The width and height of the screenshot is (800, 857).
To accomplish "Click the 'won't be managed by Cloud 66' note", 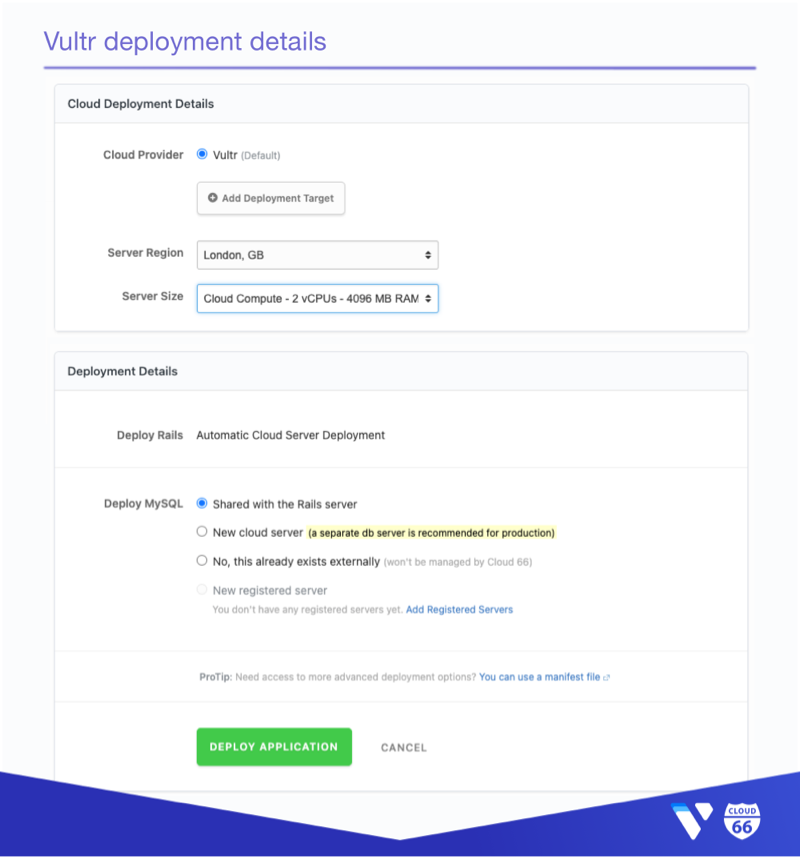I will tap(458, 562).
